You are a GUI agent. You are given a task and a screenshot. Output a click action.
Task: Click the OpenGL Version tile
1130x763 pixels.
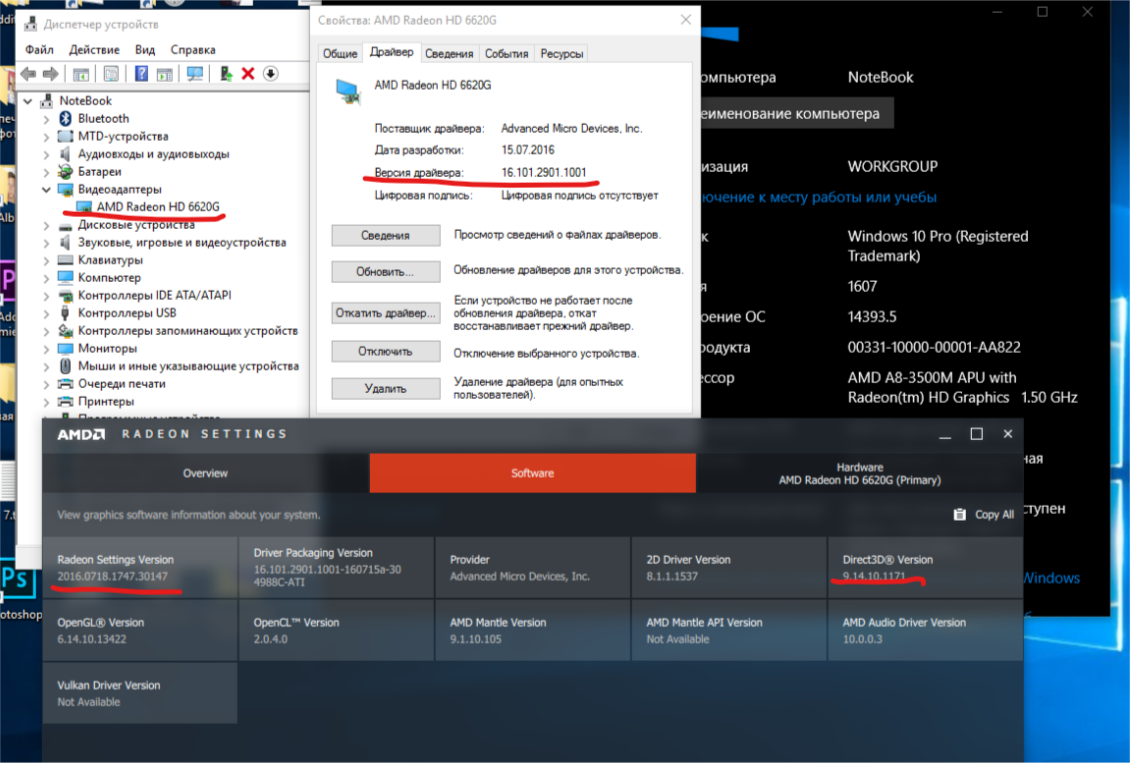coord(140,630)
